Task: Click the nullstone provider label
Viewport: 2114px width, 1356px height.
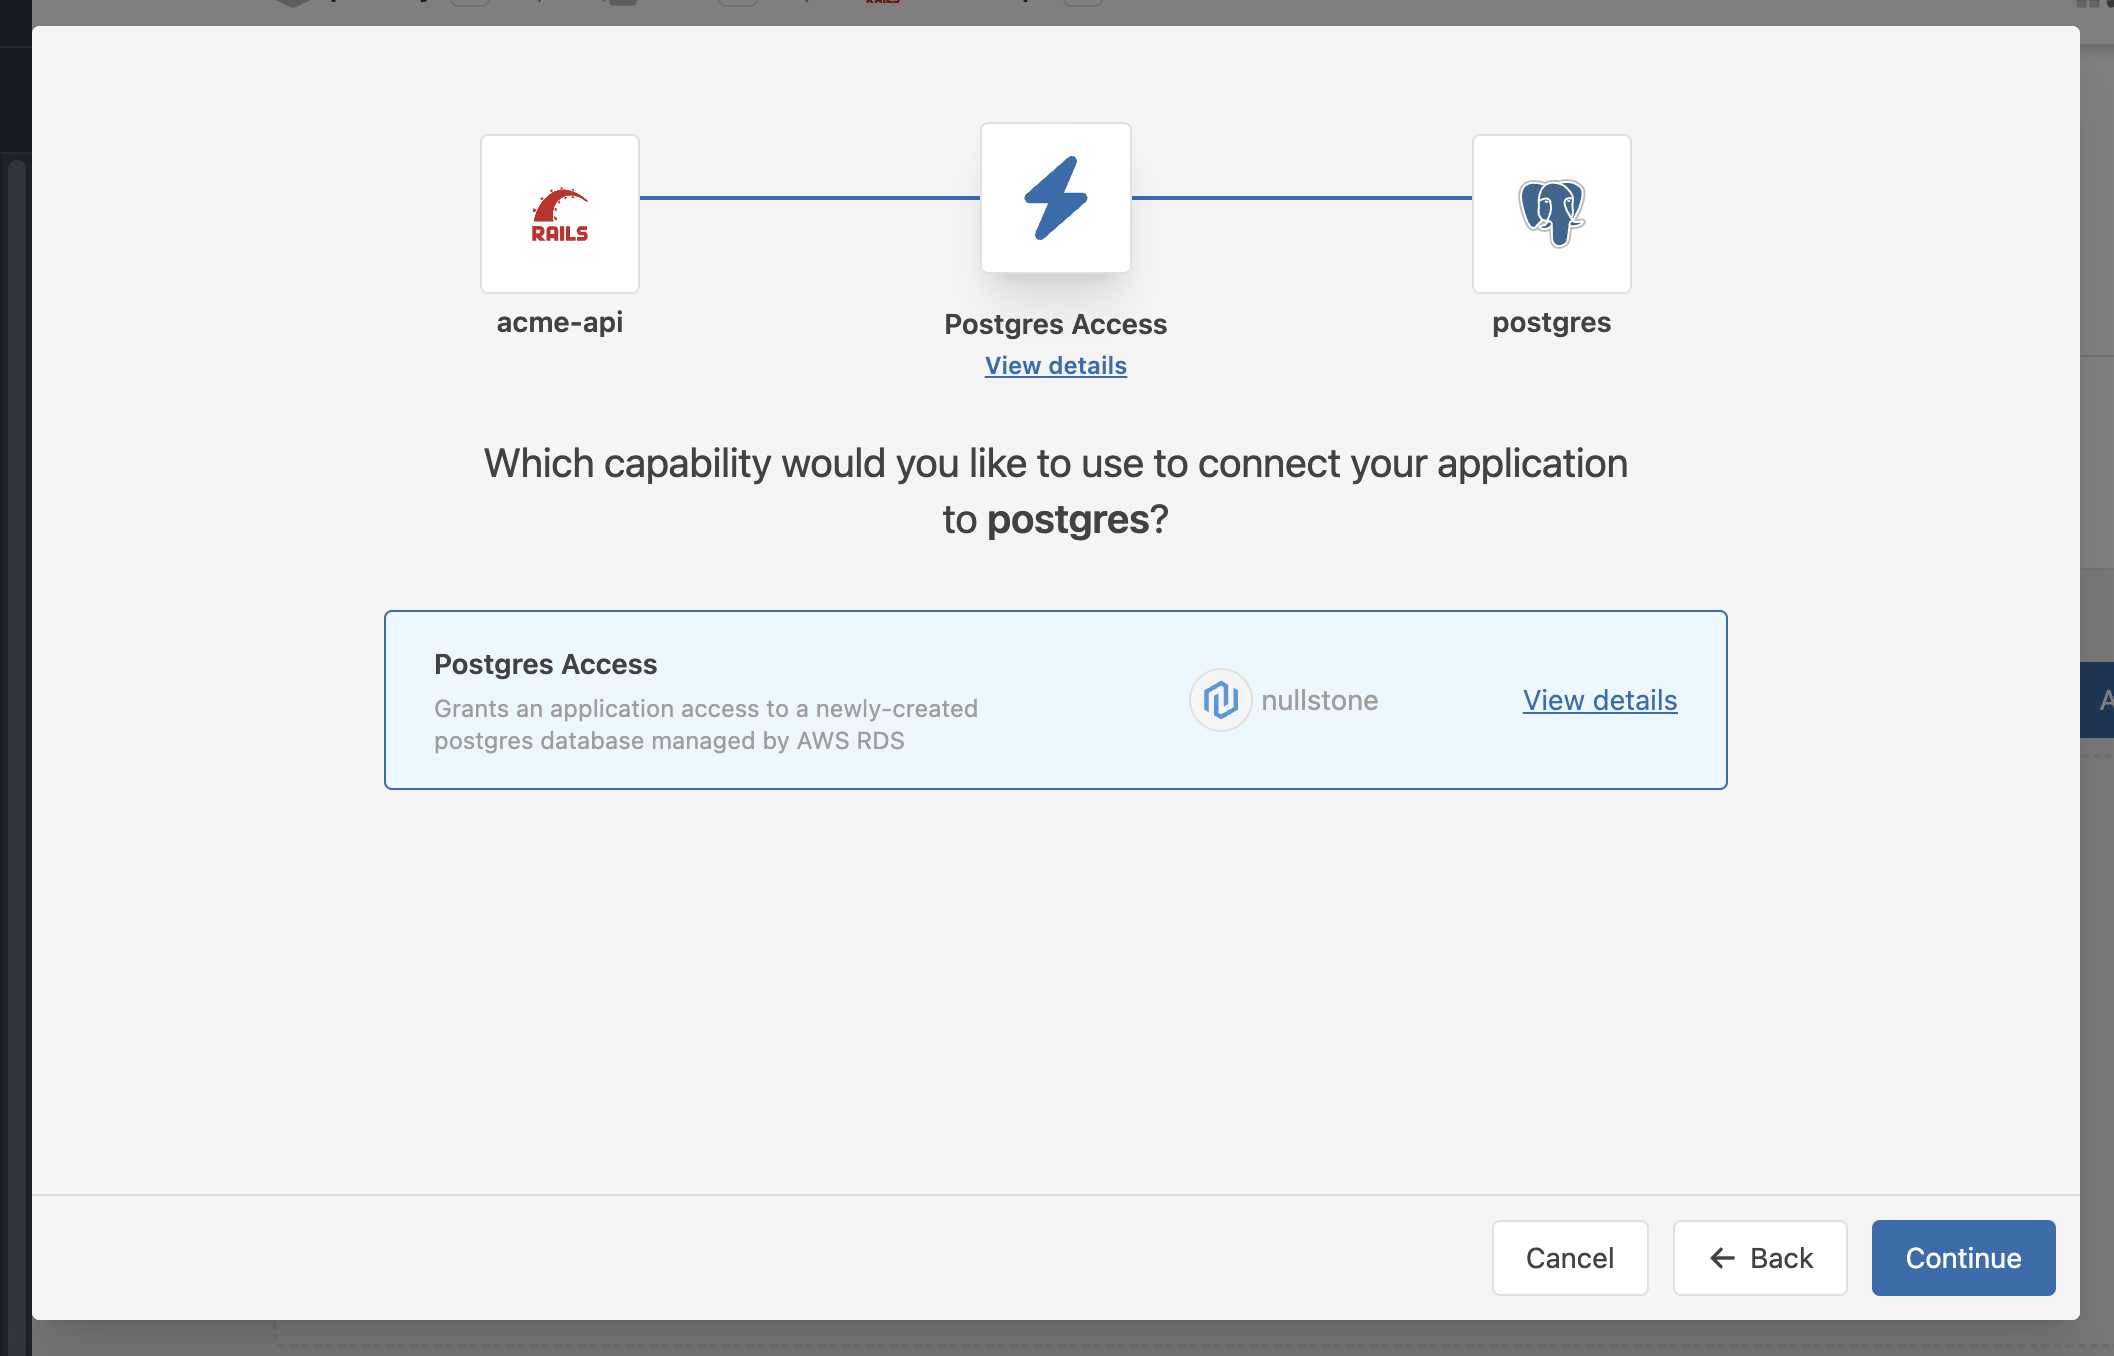Action: [1320, 700]
